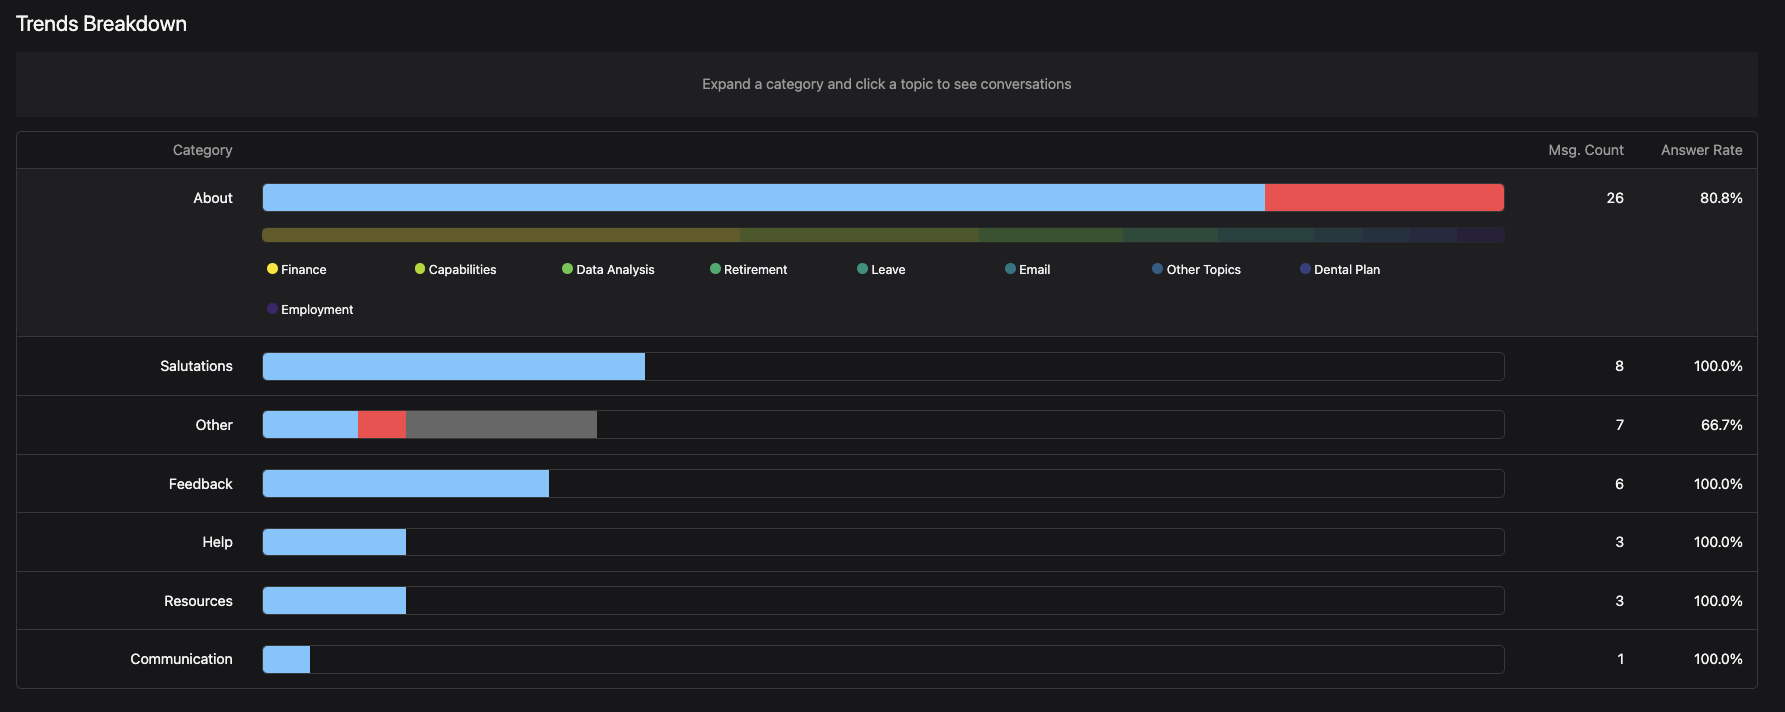Click the Employment legend dot
This screenshot has width=1785, height=712.
coord(272,309)
